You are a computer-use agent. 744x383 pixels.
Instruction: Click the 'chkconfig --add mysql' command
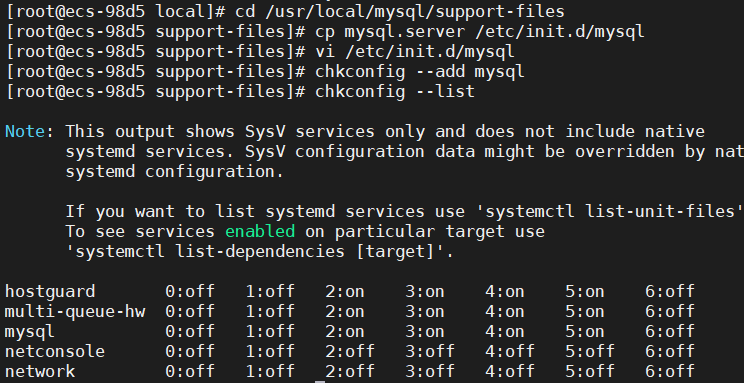coord(420,72)
